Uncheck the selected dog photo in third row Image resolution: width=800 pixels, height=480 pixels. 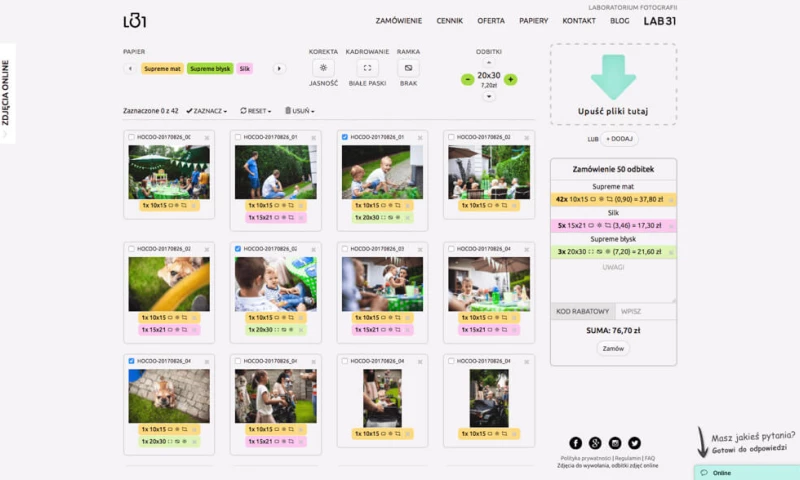(x=131, y=360)
